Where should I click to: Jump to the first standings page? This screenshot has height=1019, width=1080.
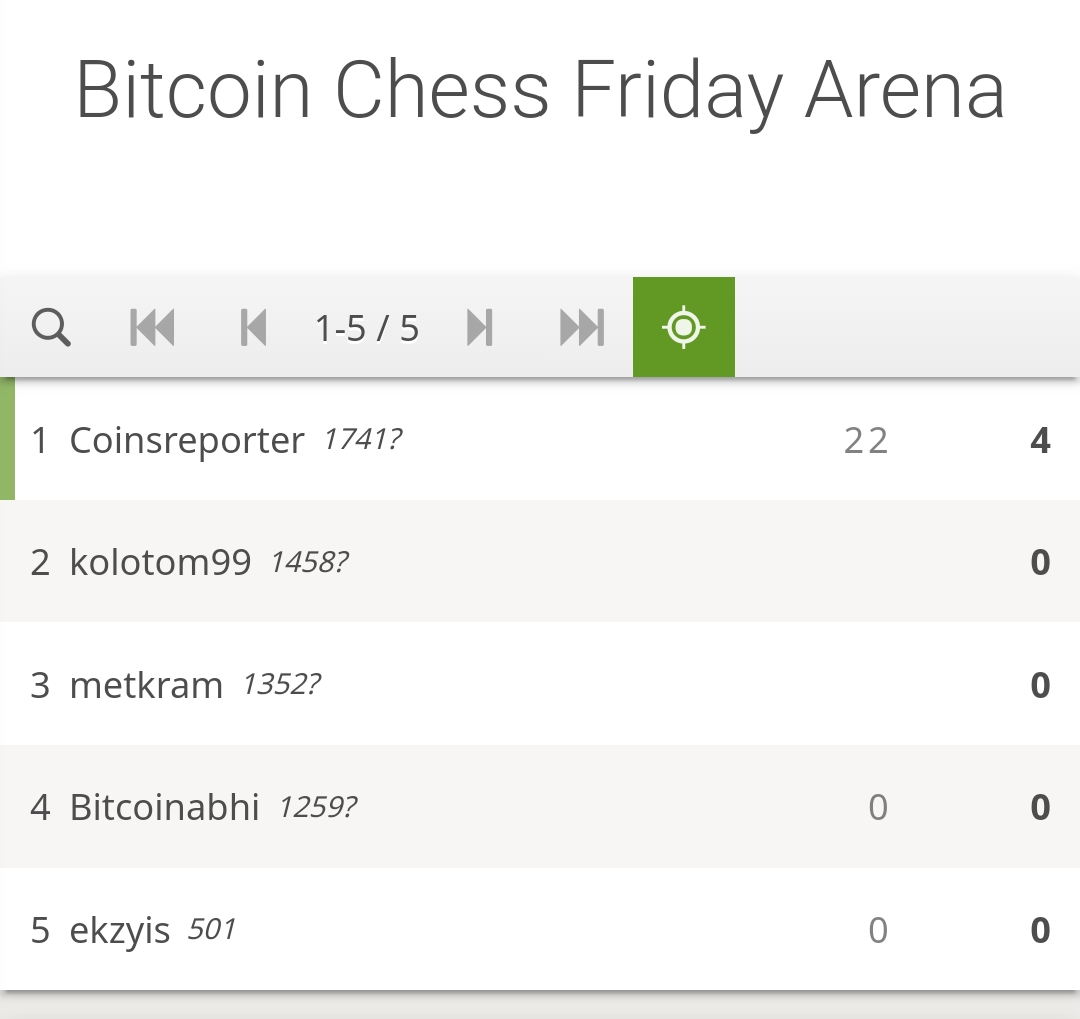pos(152,327)
